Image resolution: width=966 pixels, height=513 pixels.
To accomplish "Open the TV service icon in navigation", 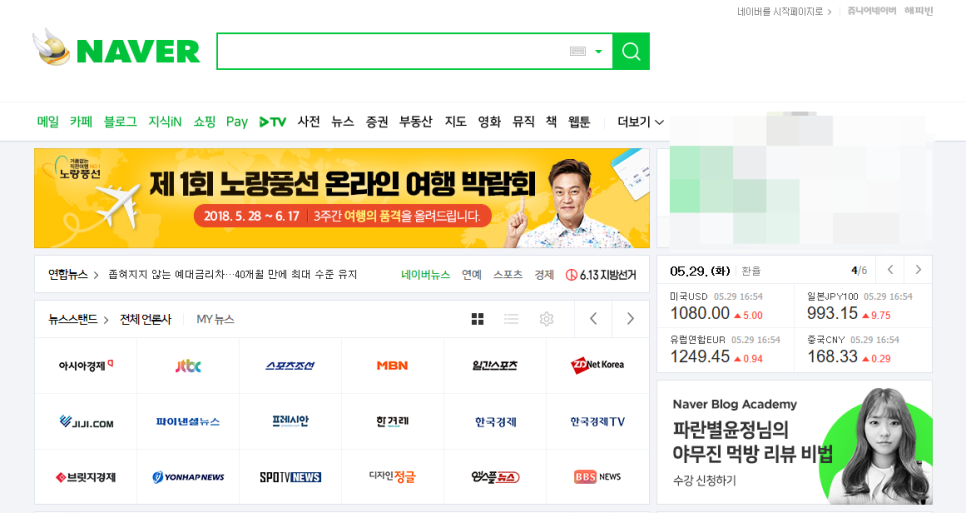I will [272, 122].
